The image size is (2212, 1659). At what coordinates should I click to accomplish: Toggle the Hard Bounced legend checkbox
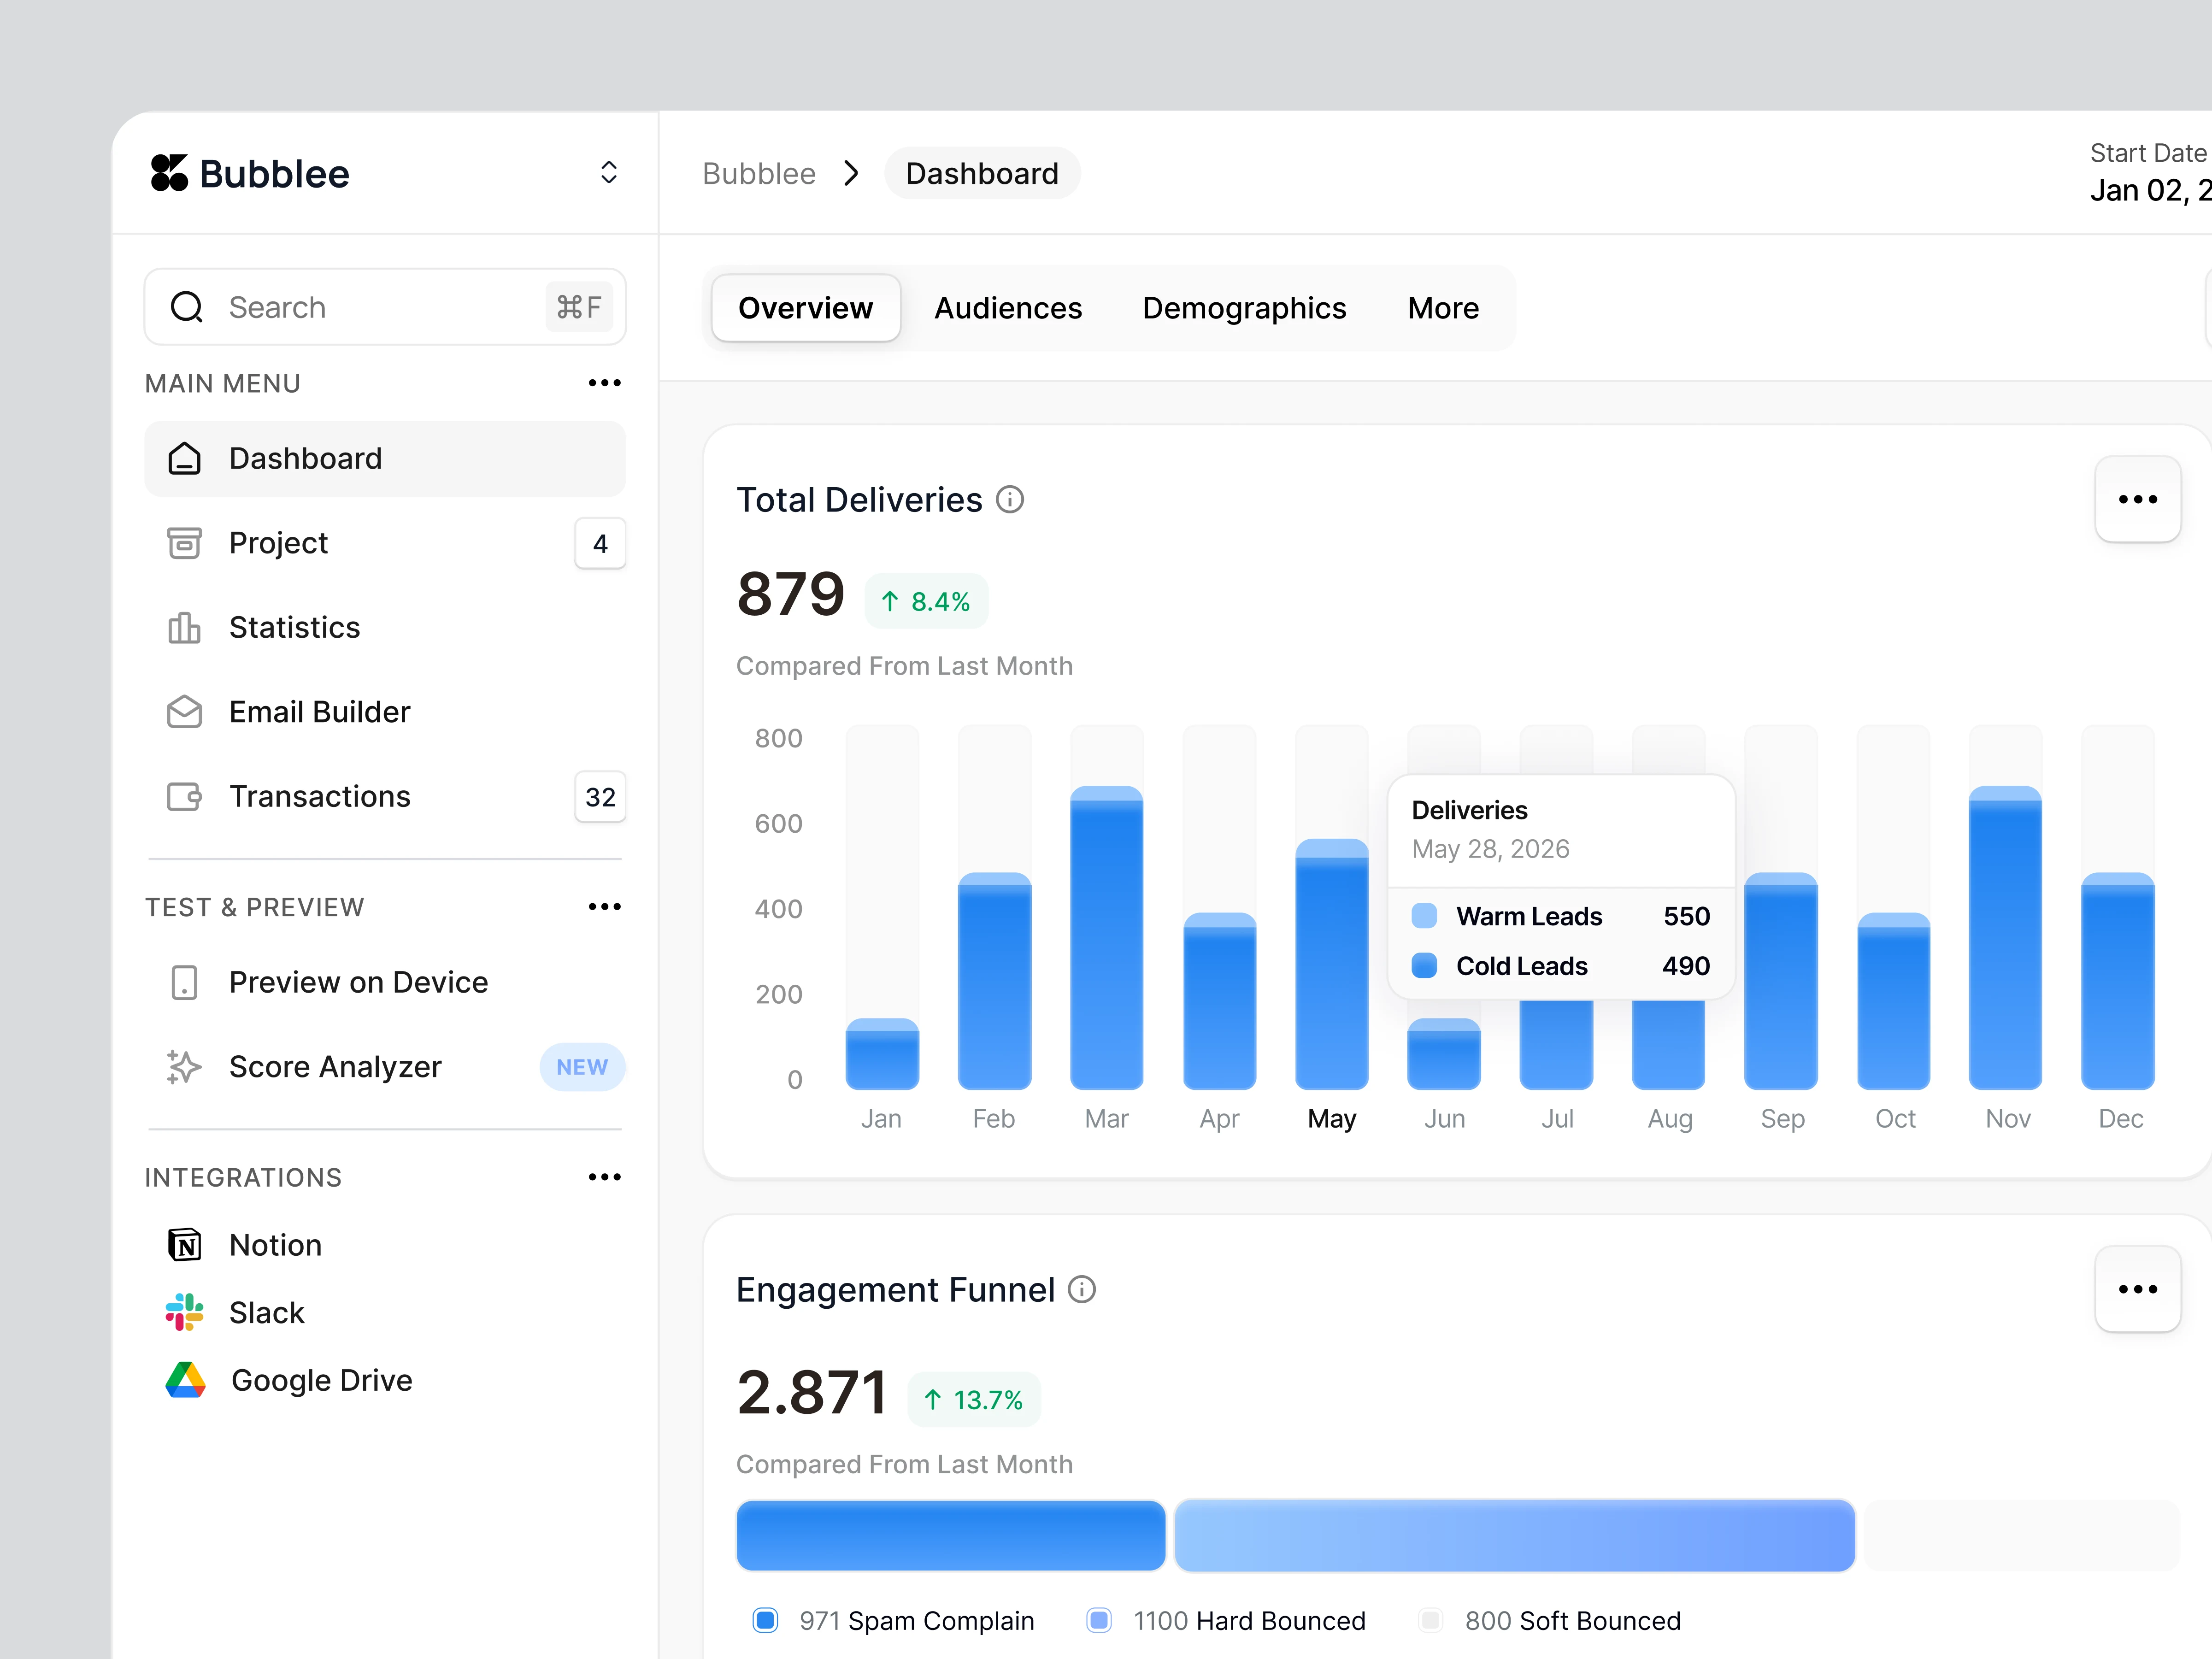1098,1620
